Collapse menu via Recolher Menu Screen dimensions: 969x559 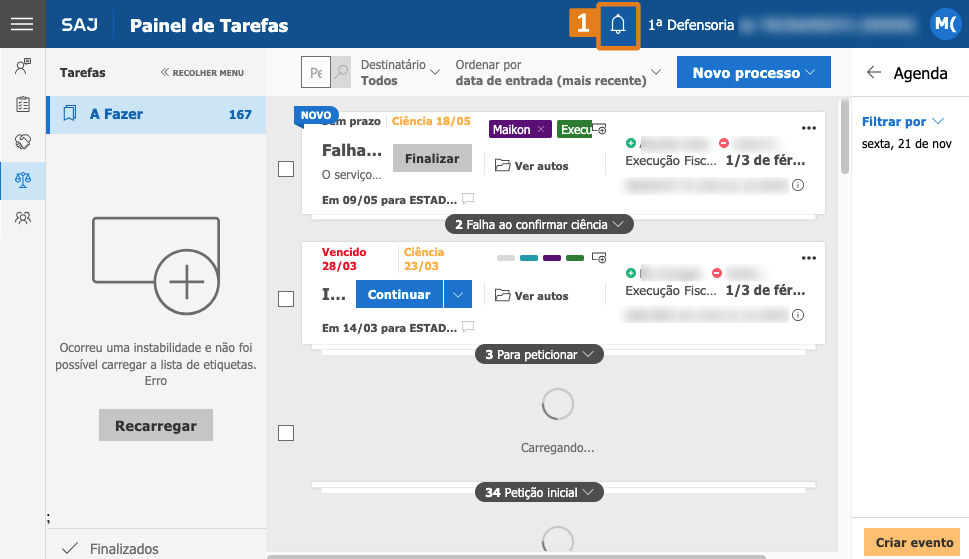click(202, 72)
